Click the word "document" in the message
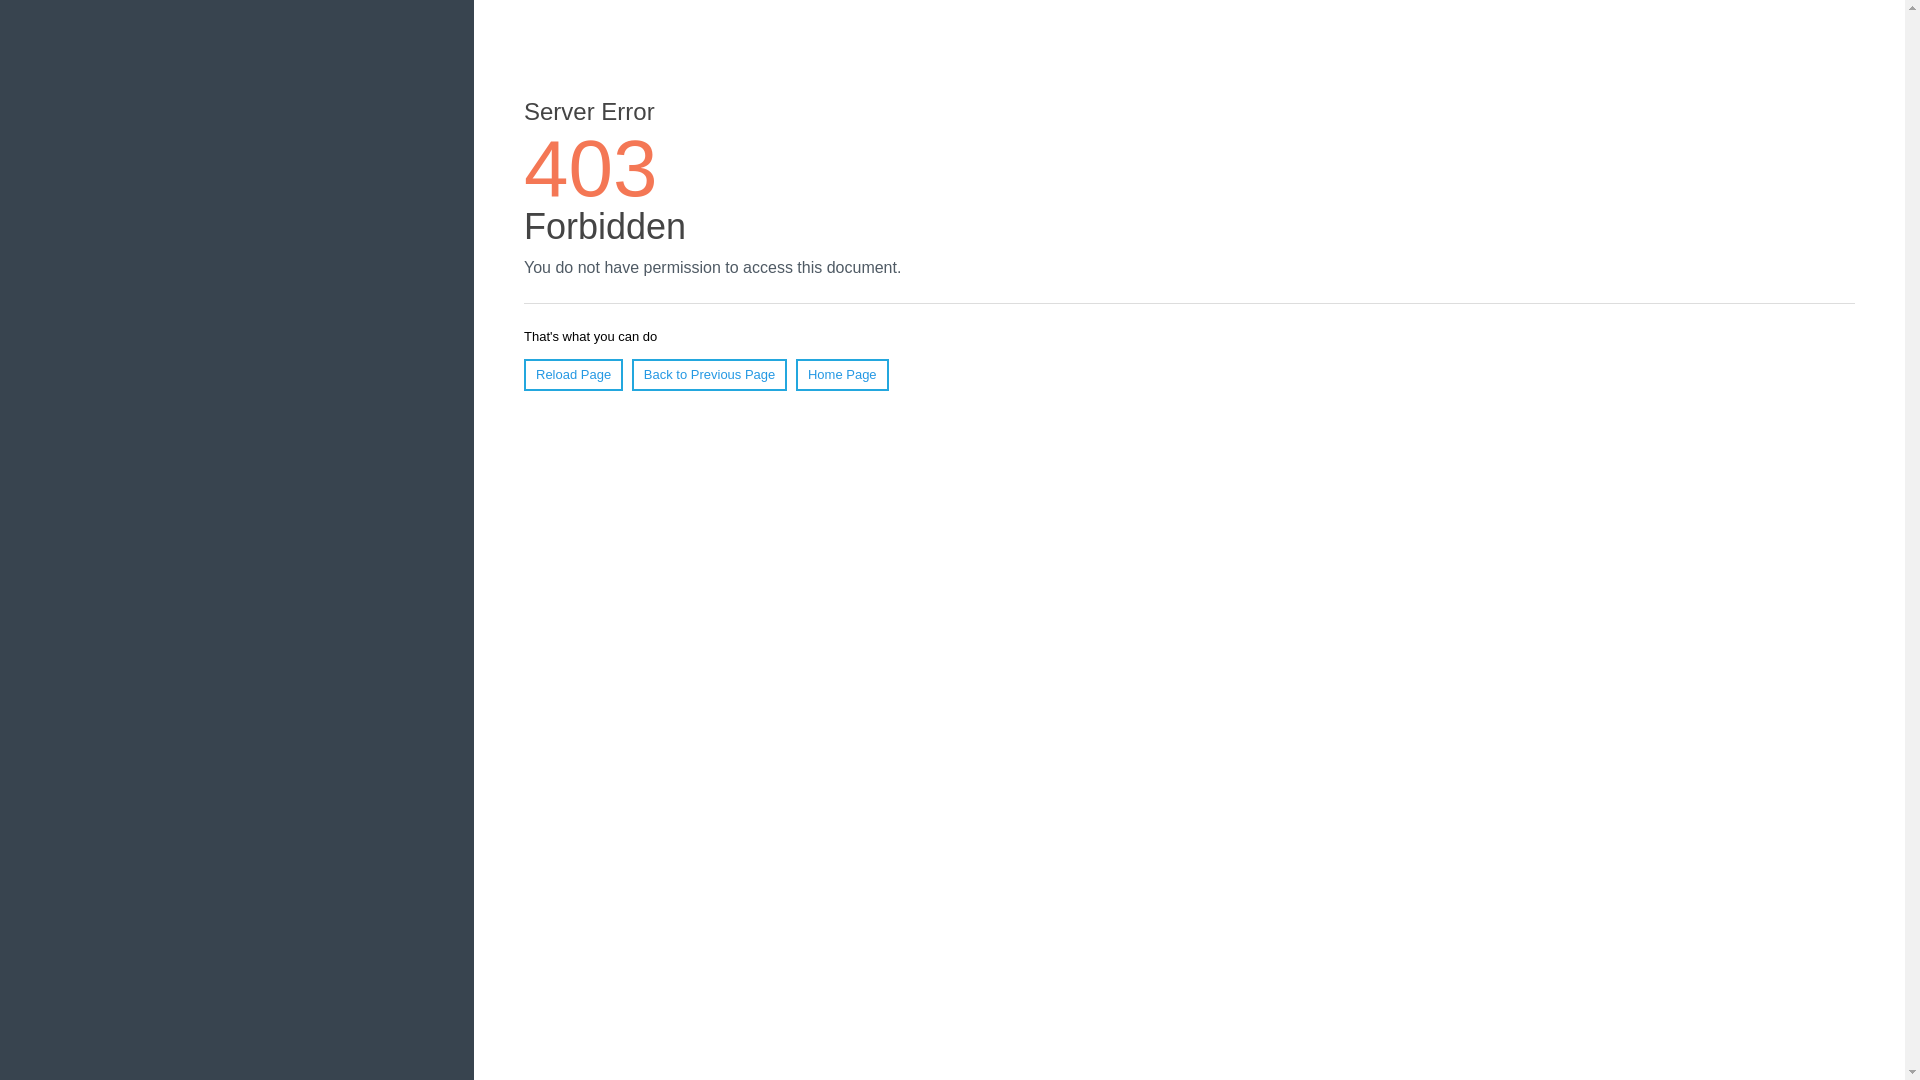1920x1080 pixels. tap(863, 268)
